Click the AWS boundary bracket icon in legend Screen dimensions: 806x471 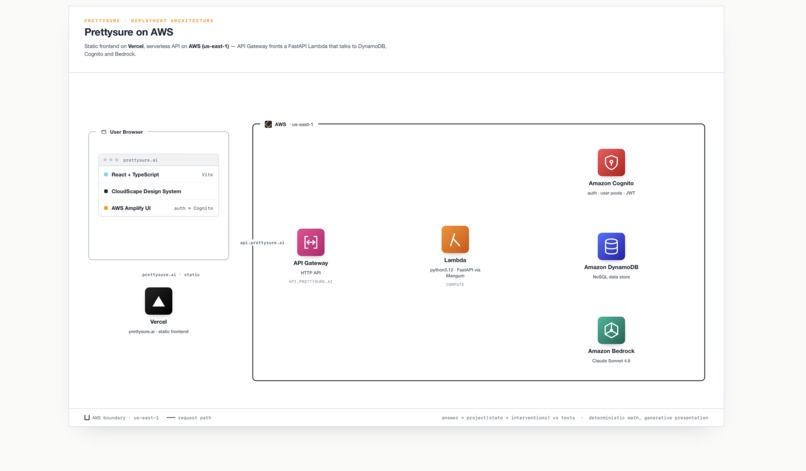[87, 418]
